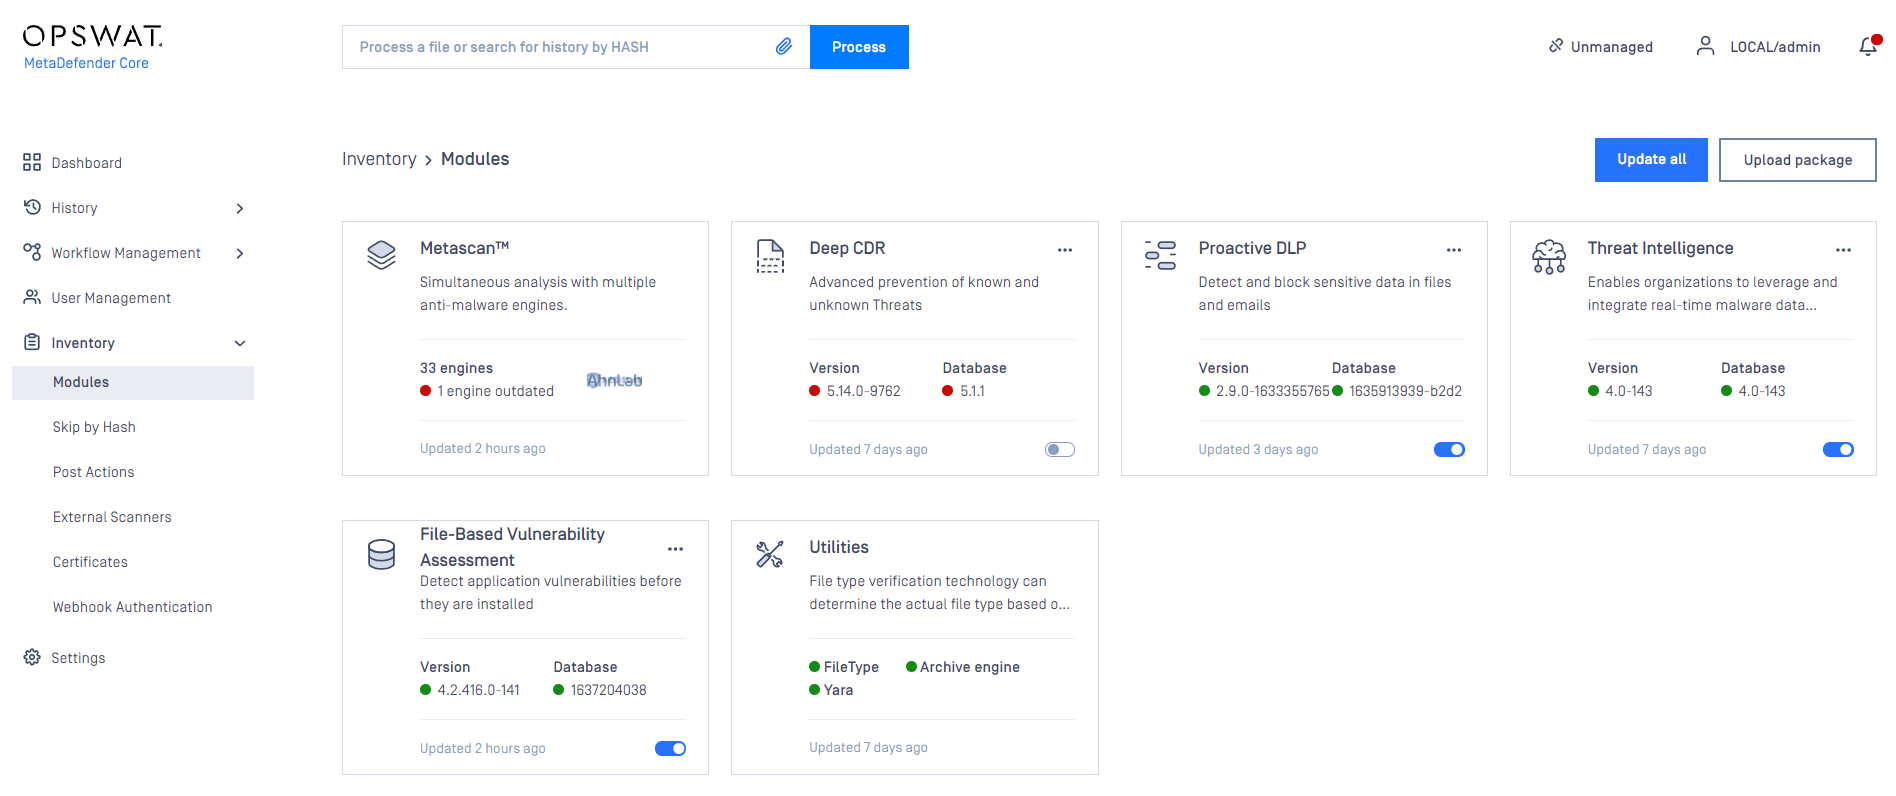The height and width of the screenshot is (796, 1896).
Task: Click LOCAL/admin account name
Action: coord(1775,47)
